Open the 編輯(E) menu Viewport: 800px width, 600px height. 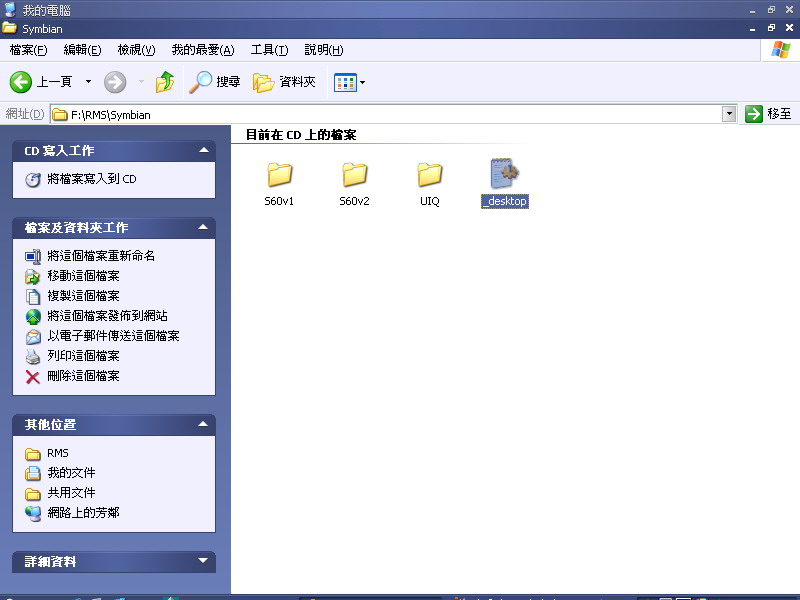pyautogui.click(x=82, y=50)
